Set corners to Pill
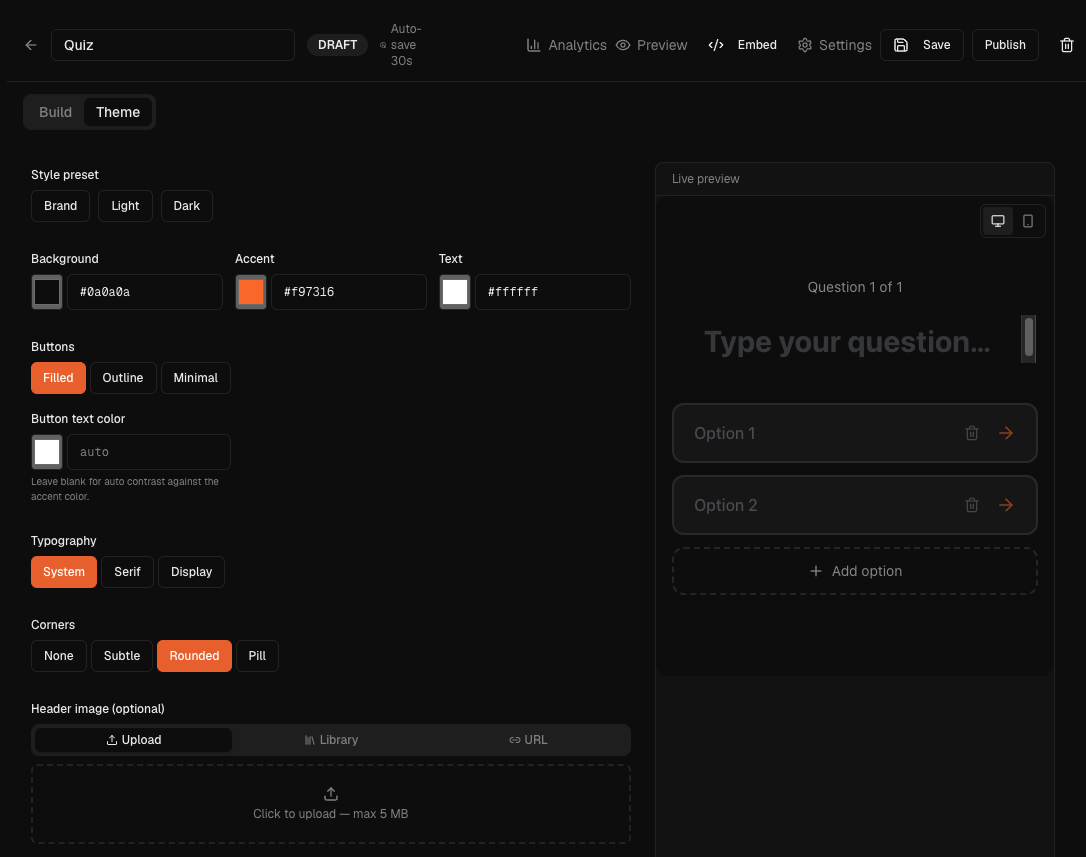 point(257,655)
